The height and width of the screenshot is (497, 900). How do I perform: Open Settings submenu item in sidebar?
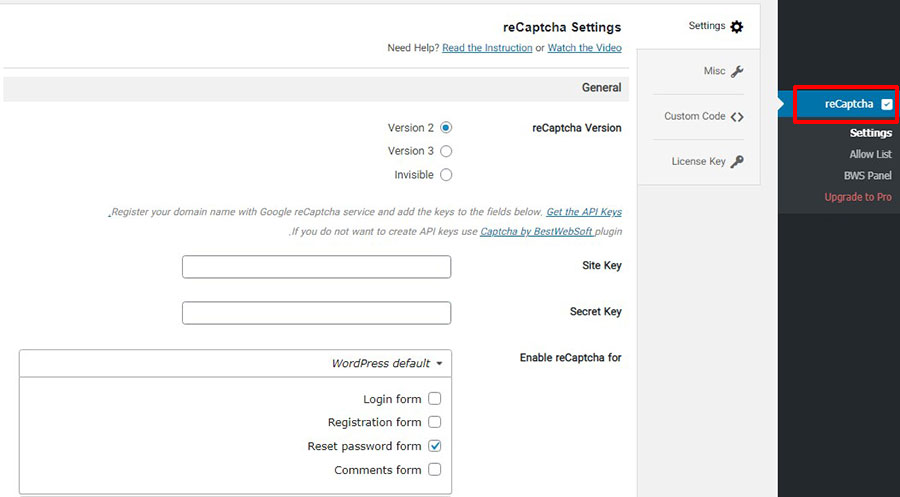[871, 133]
